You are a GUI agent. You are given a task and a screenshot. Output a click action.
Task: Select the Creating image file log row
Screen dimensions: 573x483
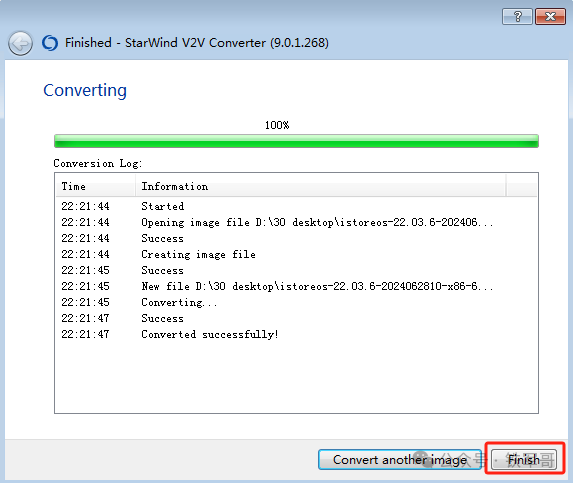pos(296,254)
